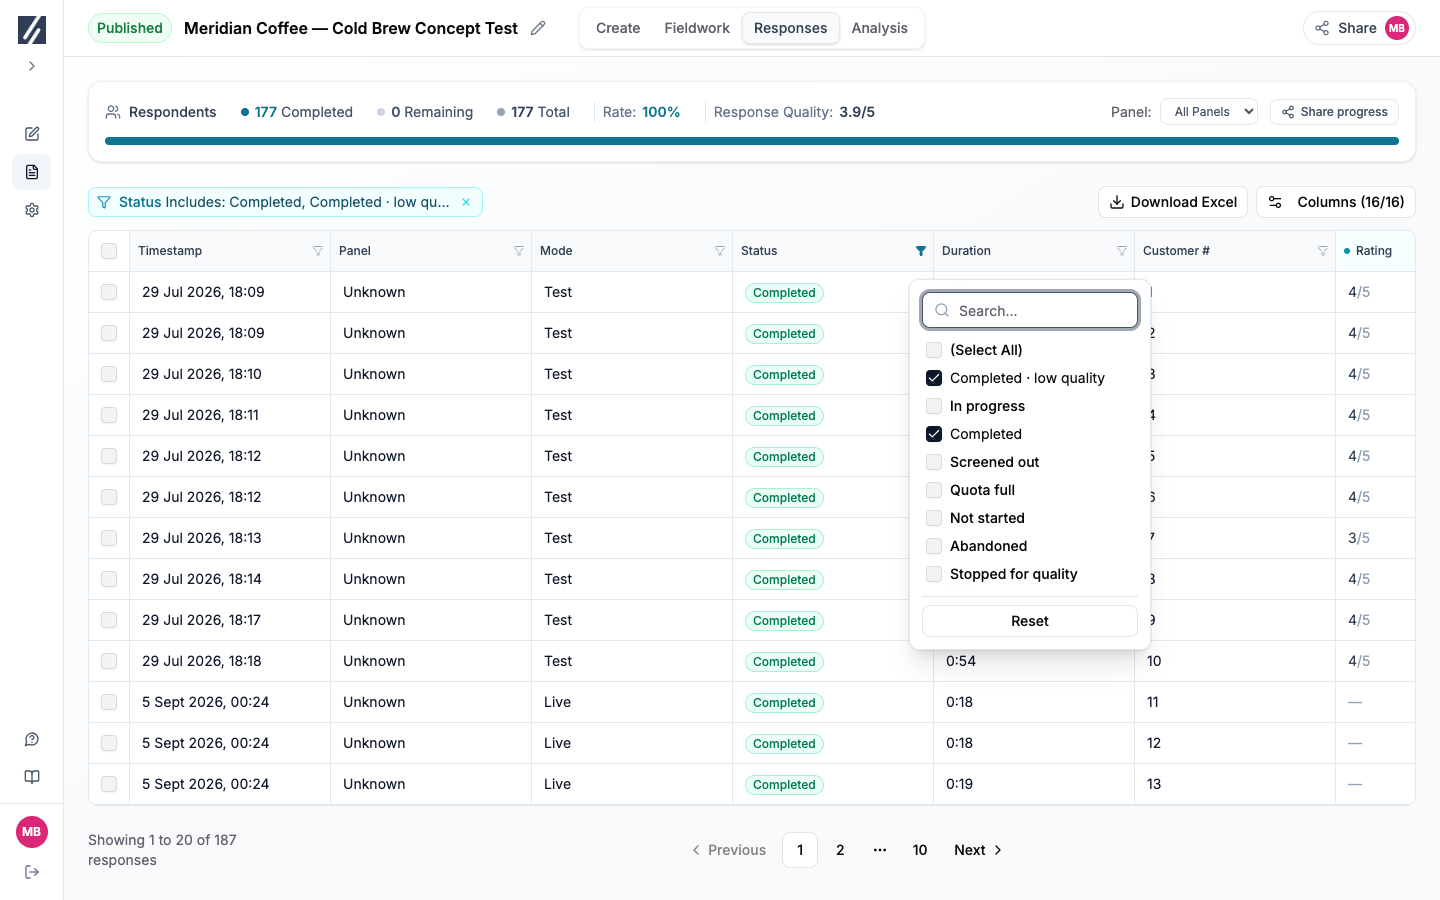
Task: Check the In progress option
Action: [x=934, y=406]
